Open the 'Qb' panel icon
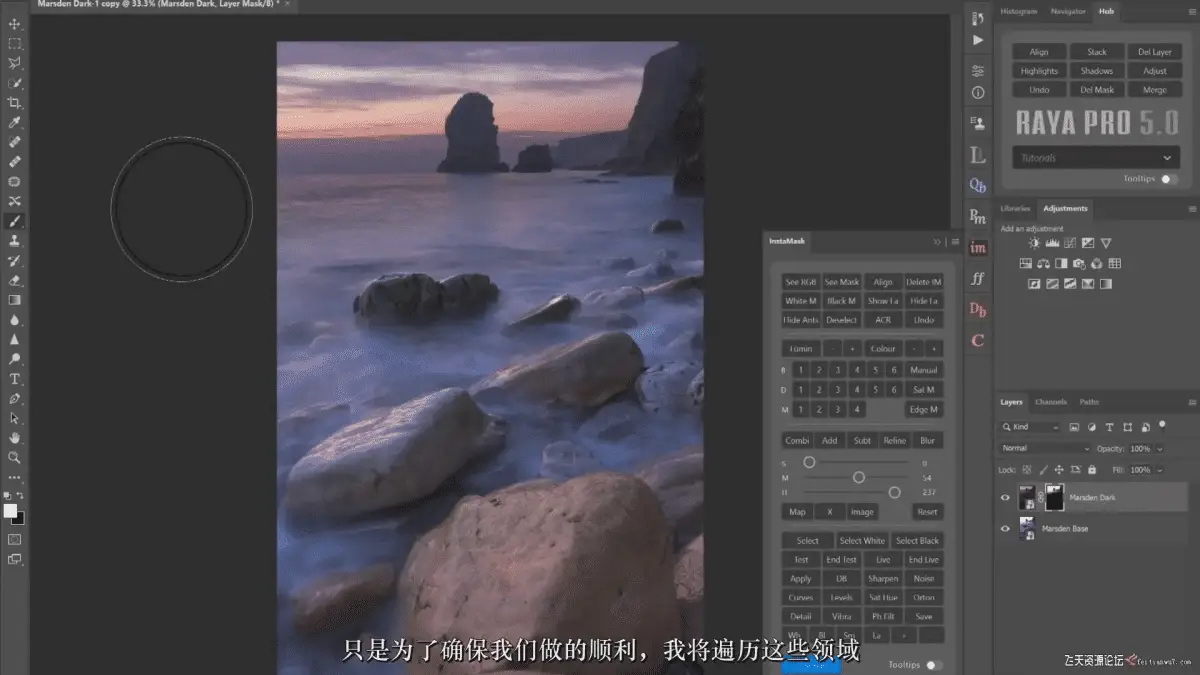 (978, 186)
